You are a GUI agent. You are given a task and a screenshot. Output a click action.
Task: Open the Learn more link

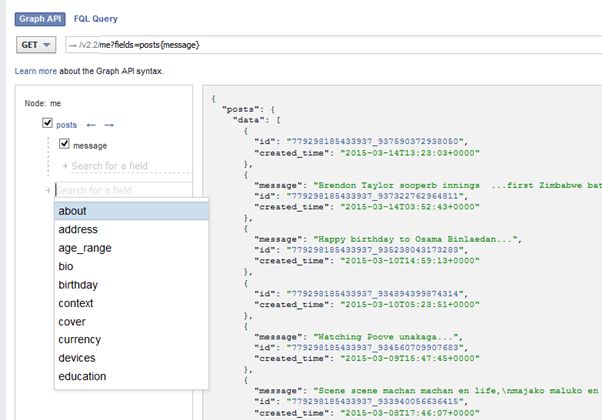[36, 71]
